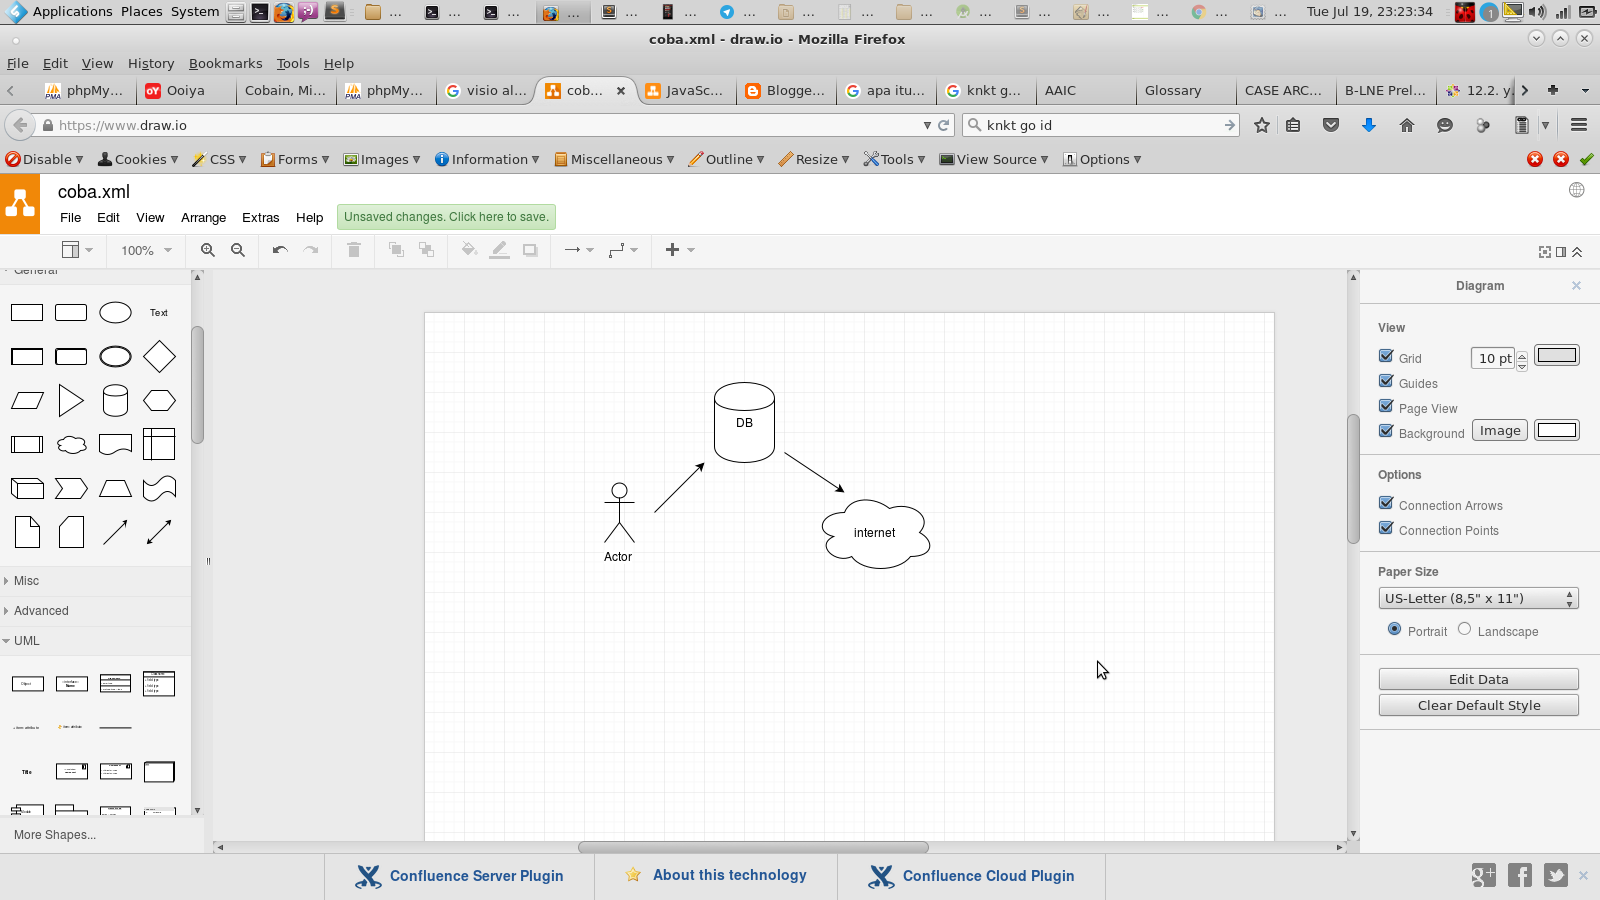1600x900 pixels.
Task: Click the Redo icon in the toolbar
Action: tap(310, 250)
